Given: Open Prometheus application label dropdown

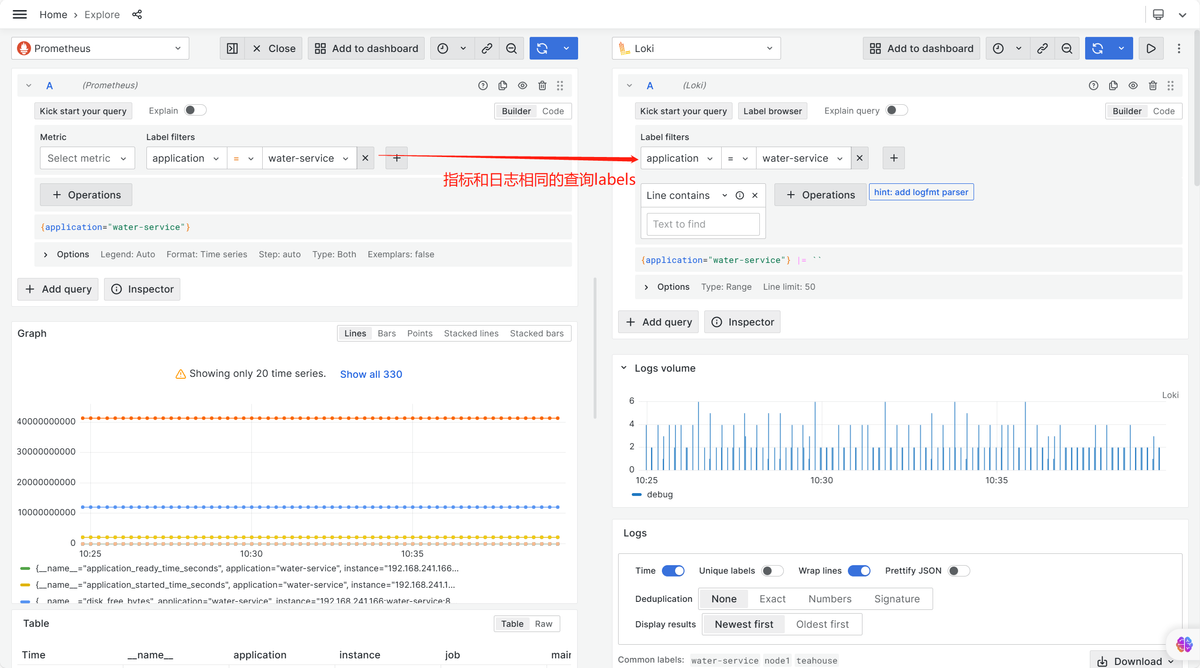Looking at the screenshot, I should [x=185, y=158].
